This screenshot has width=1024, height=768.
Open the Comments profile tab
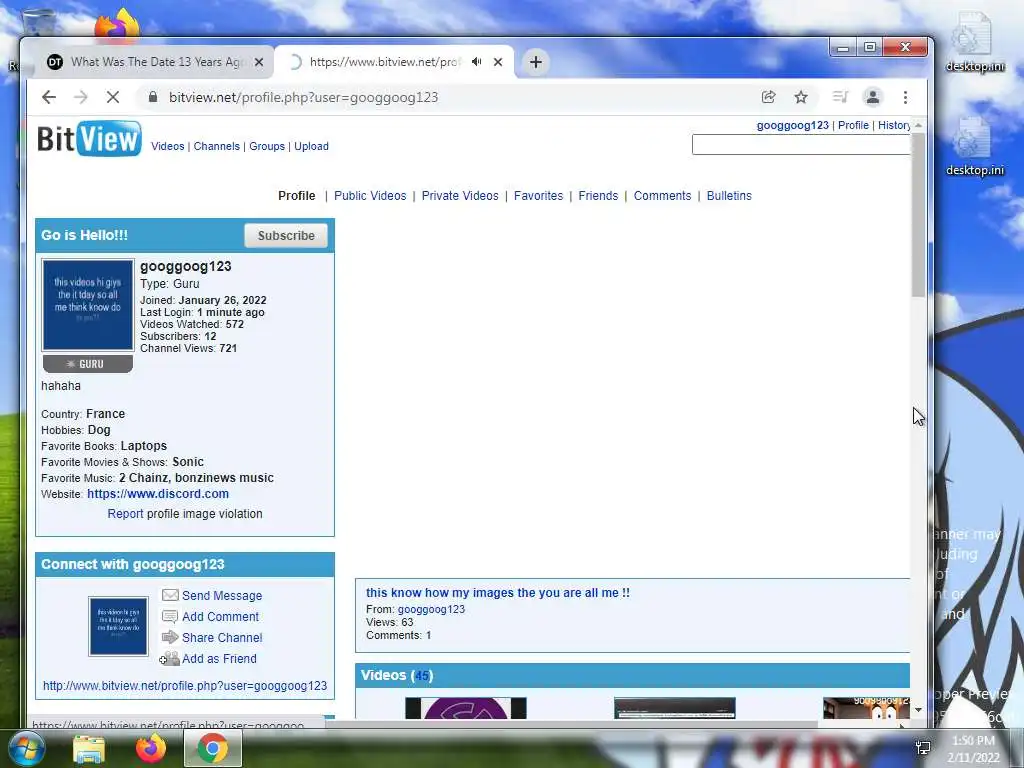662,196
